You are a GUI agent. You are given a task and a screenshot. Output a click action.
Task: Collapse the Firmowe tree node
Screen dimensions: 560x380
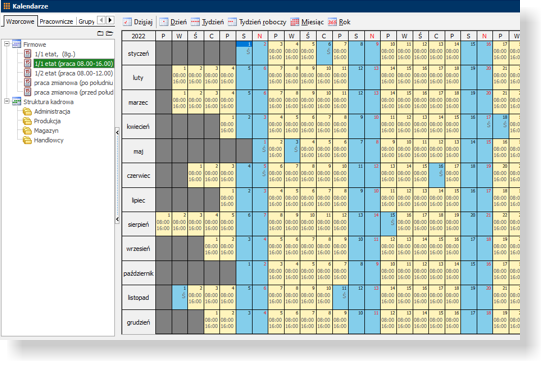click(x=6, y=44)
